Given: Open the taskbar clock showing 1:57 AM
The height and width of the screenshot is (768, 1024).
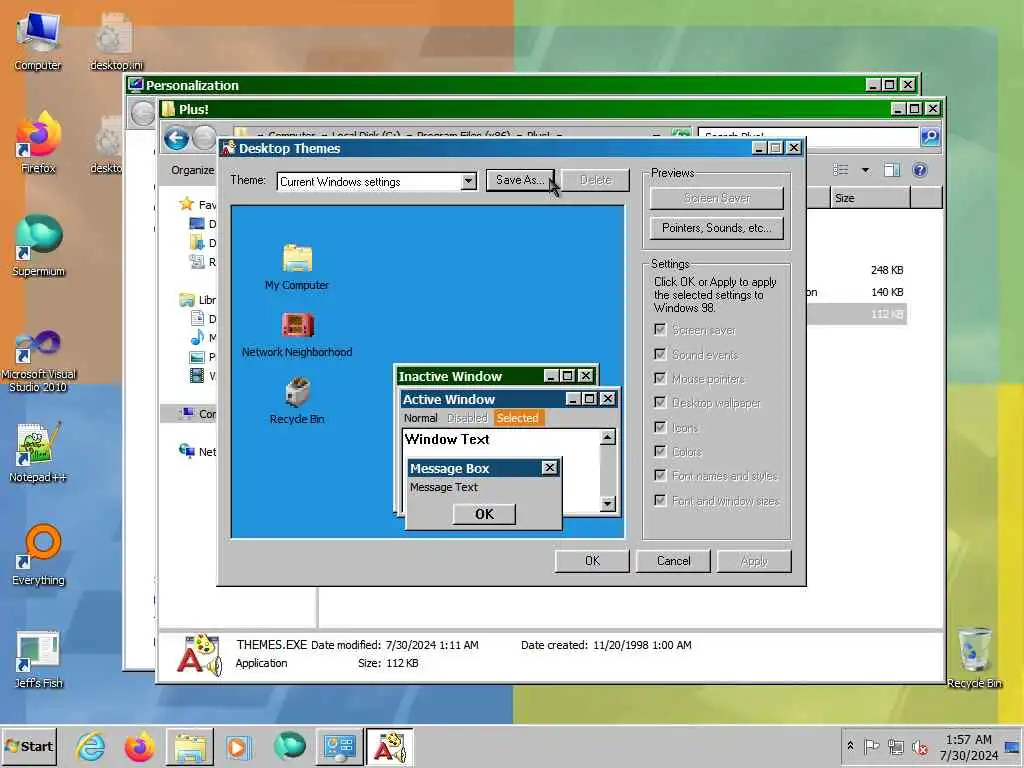Looking at the screenshot, I should click(x=968, y=747).
